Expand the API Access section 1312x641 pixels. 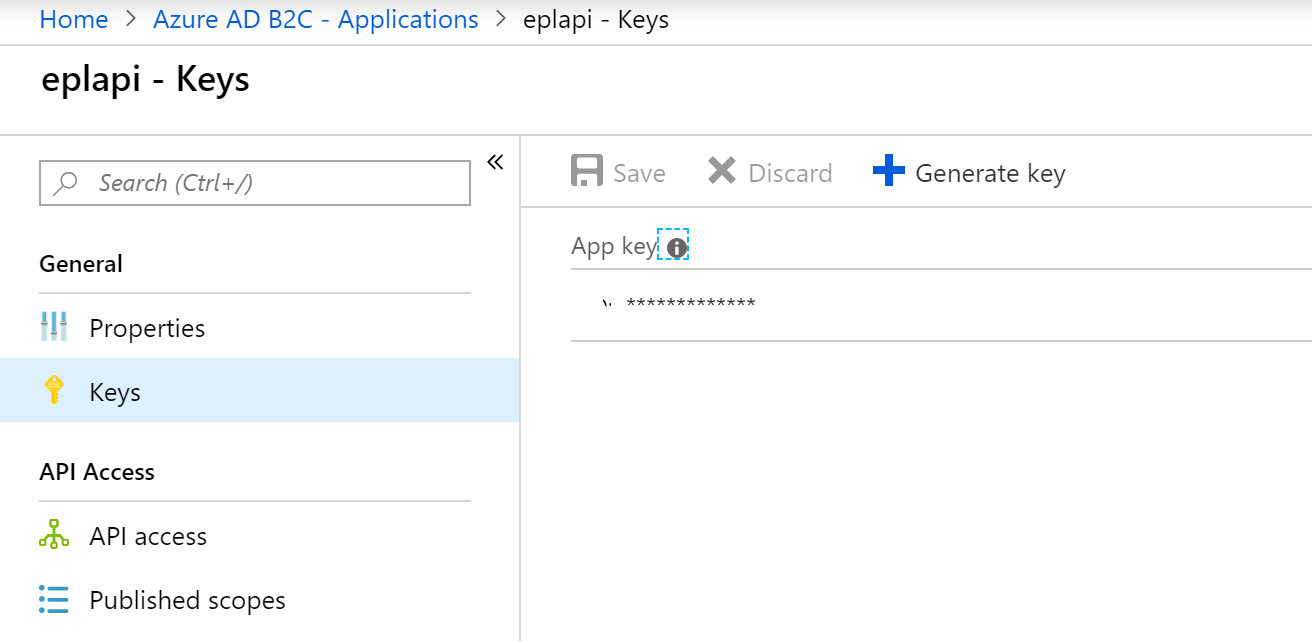96,471
